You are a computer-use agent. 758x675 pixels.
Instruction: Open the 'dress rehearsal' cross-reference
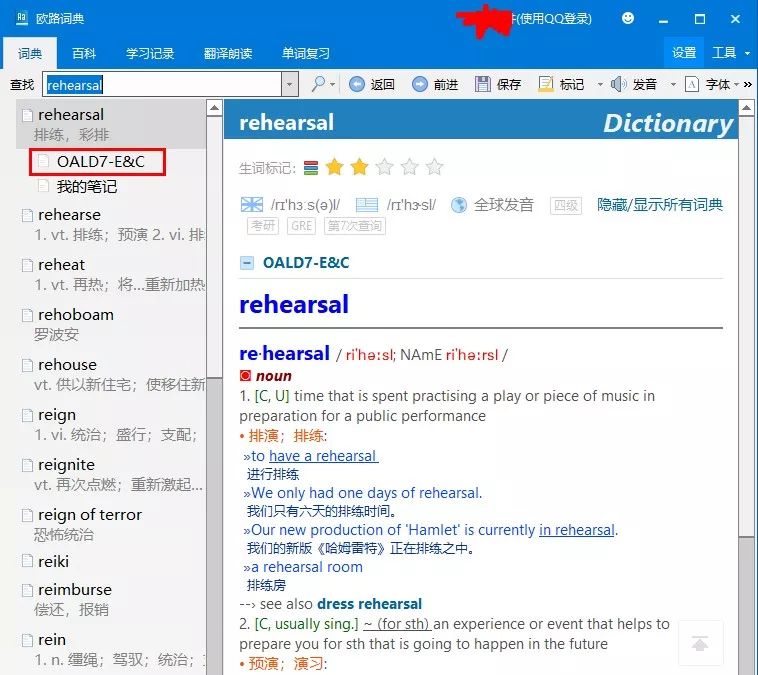click(x=369, y=604)
